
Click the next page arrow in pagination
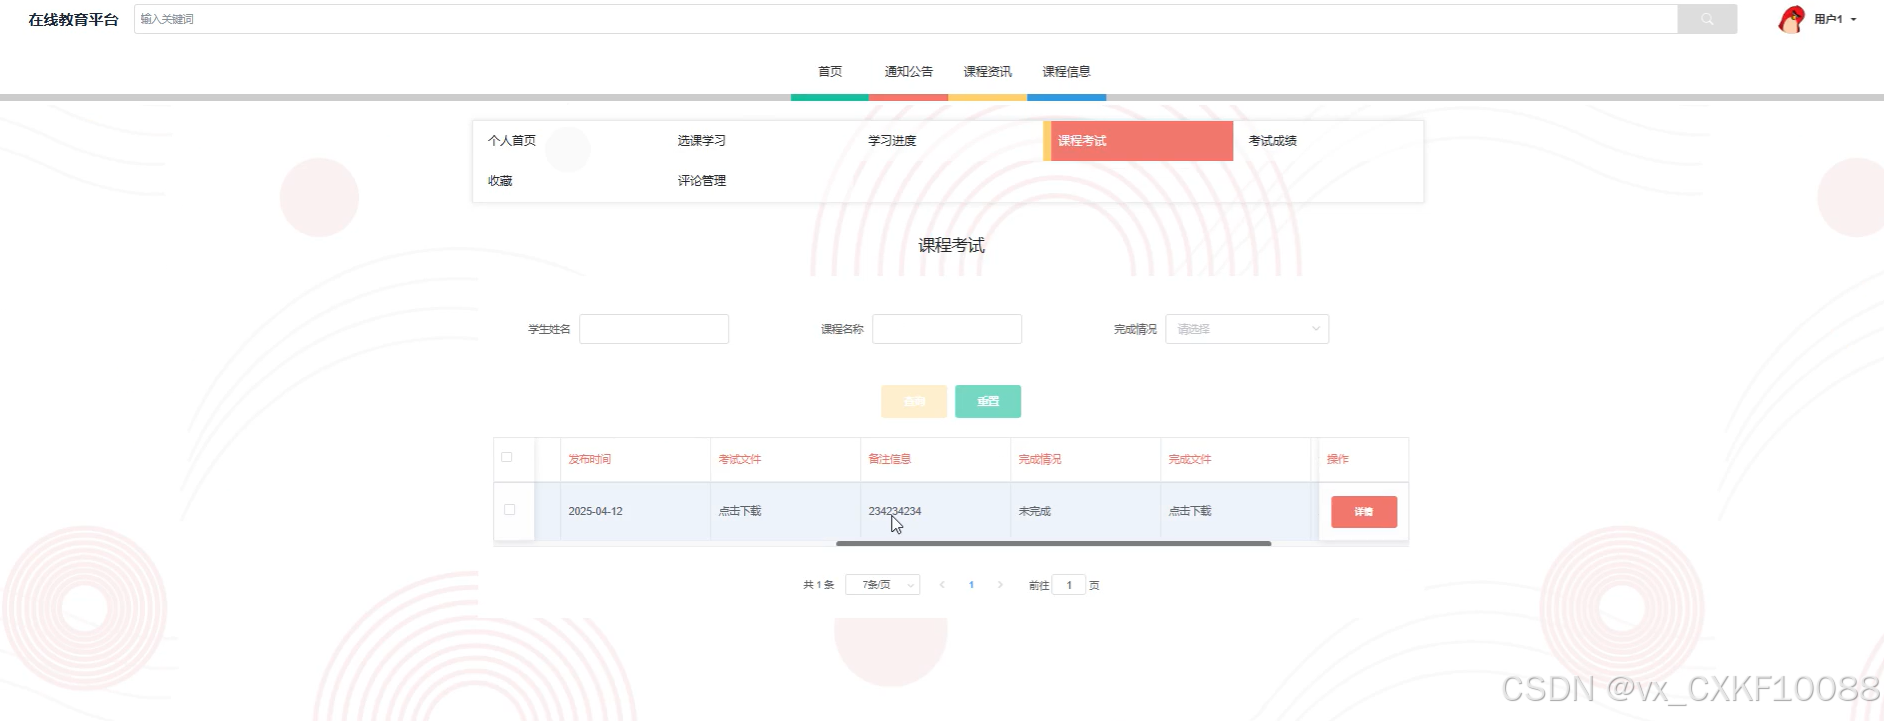coord(1000,585)
